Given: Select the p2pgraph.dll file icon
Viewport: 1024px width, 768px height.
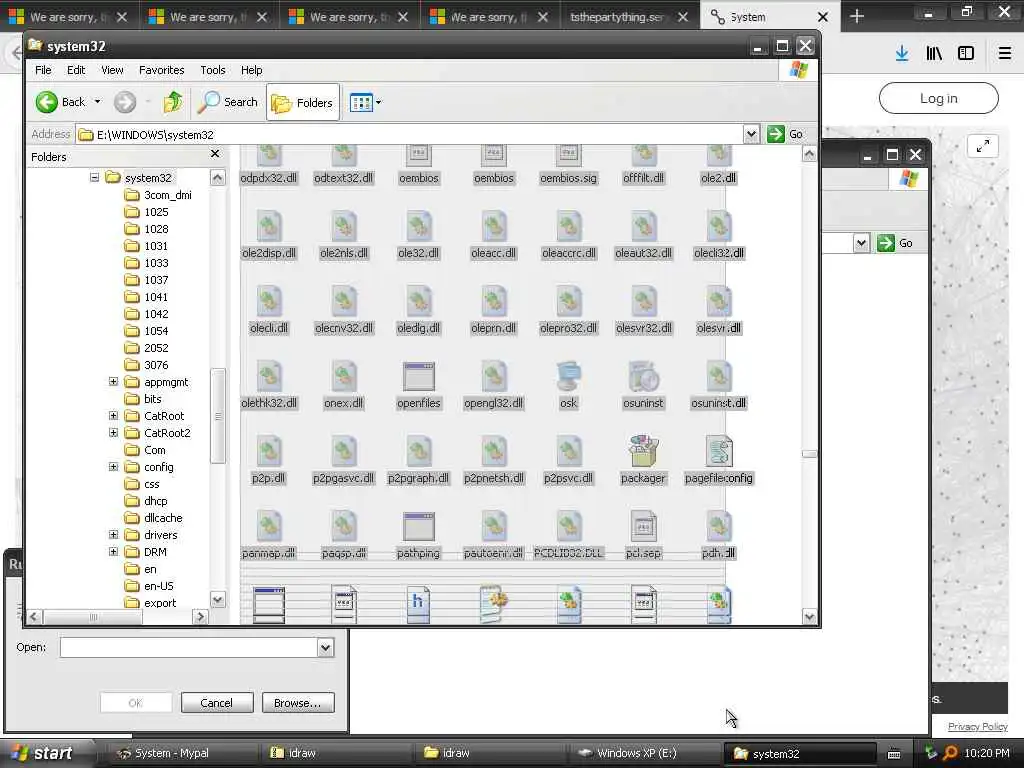Looking at the screenshot, I should 419,452.
